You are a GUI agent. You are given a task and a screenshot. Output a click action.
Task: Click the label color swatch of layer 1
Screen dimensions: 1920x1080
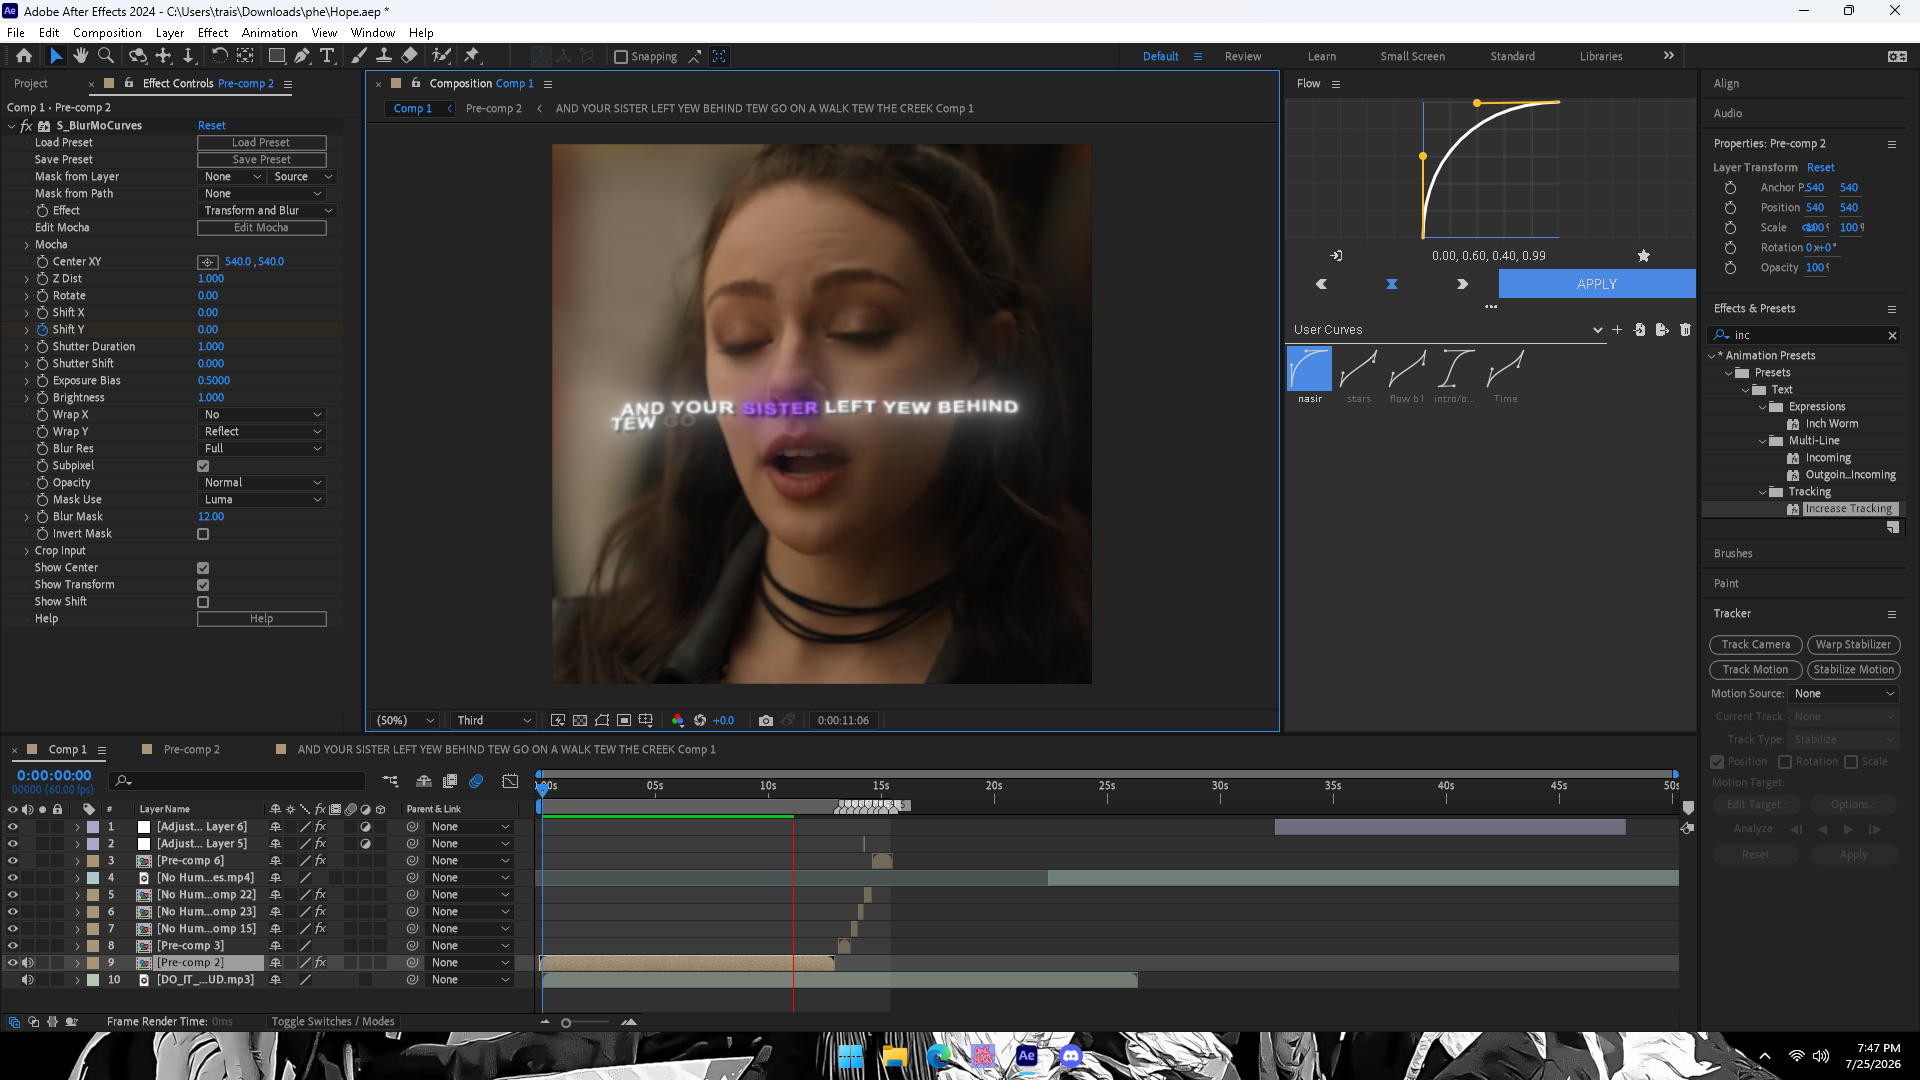tap(93, 827)
